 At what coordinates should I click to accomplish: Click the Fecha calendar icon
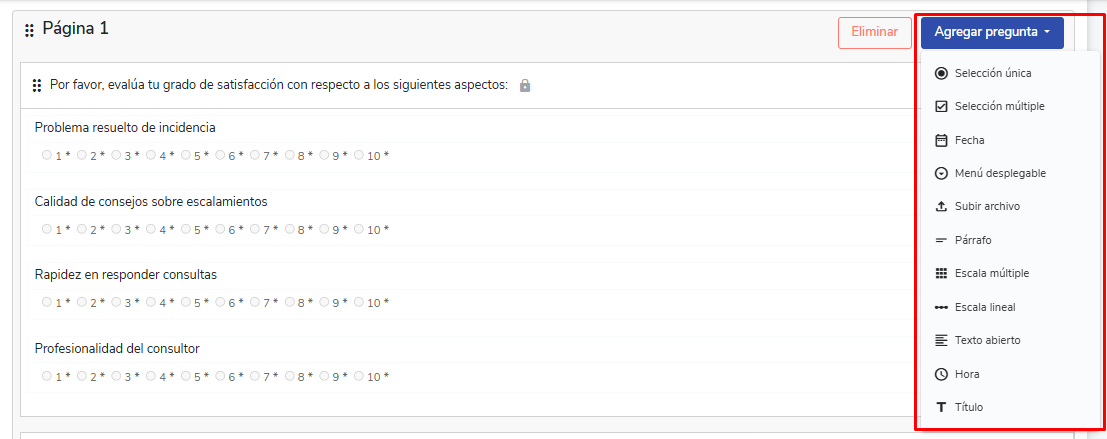click(941, 140)
